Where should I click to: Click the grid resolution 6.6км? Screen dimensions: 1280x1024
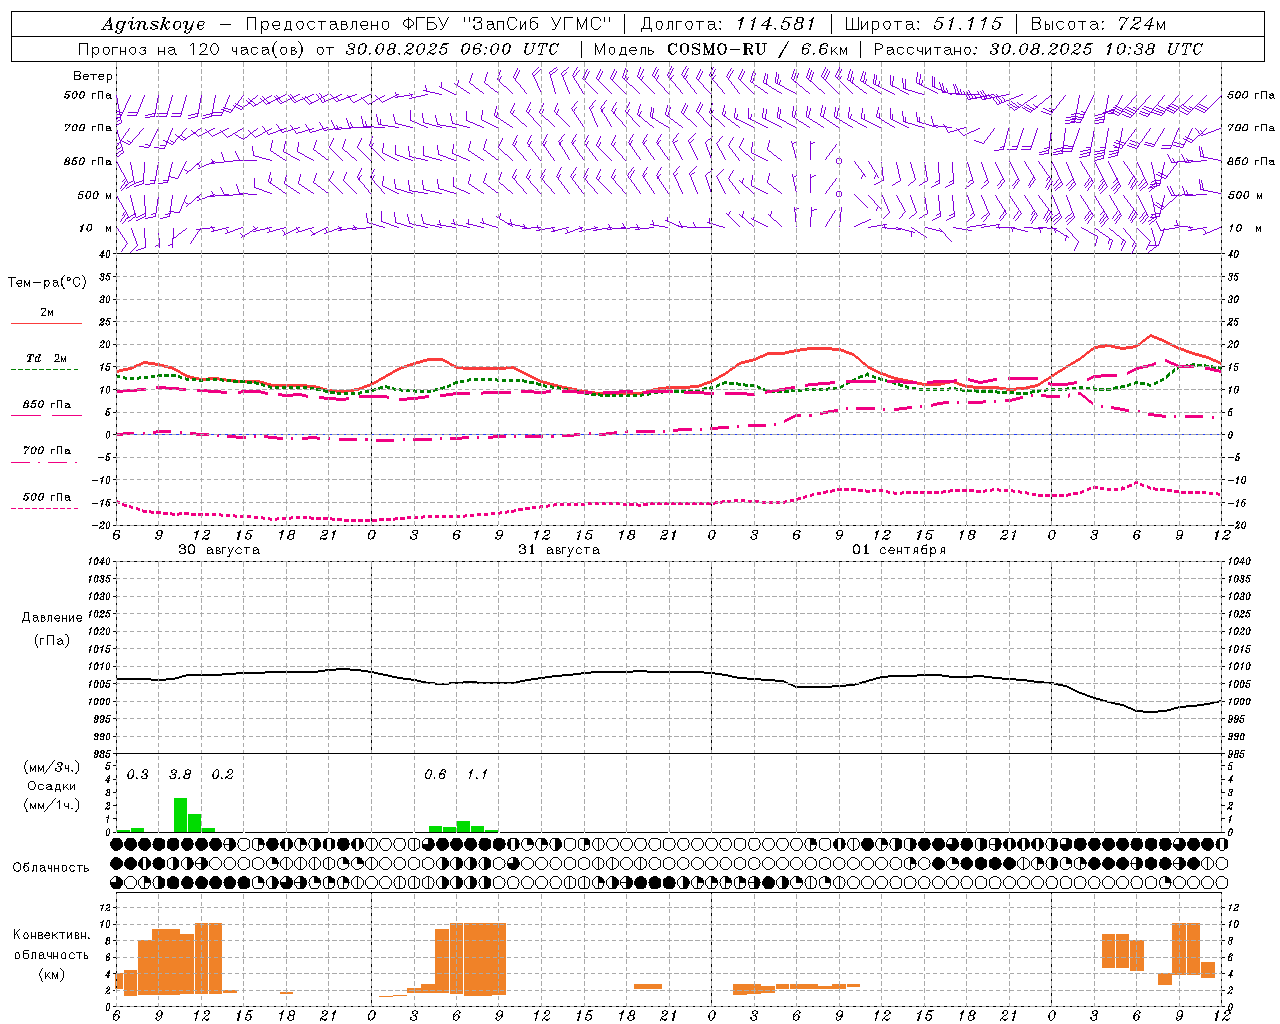coord(825,49)
